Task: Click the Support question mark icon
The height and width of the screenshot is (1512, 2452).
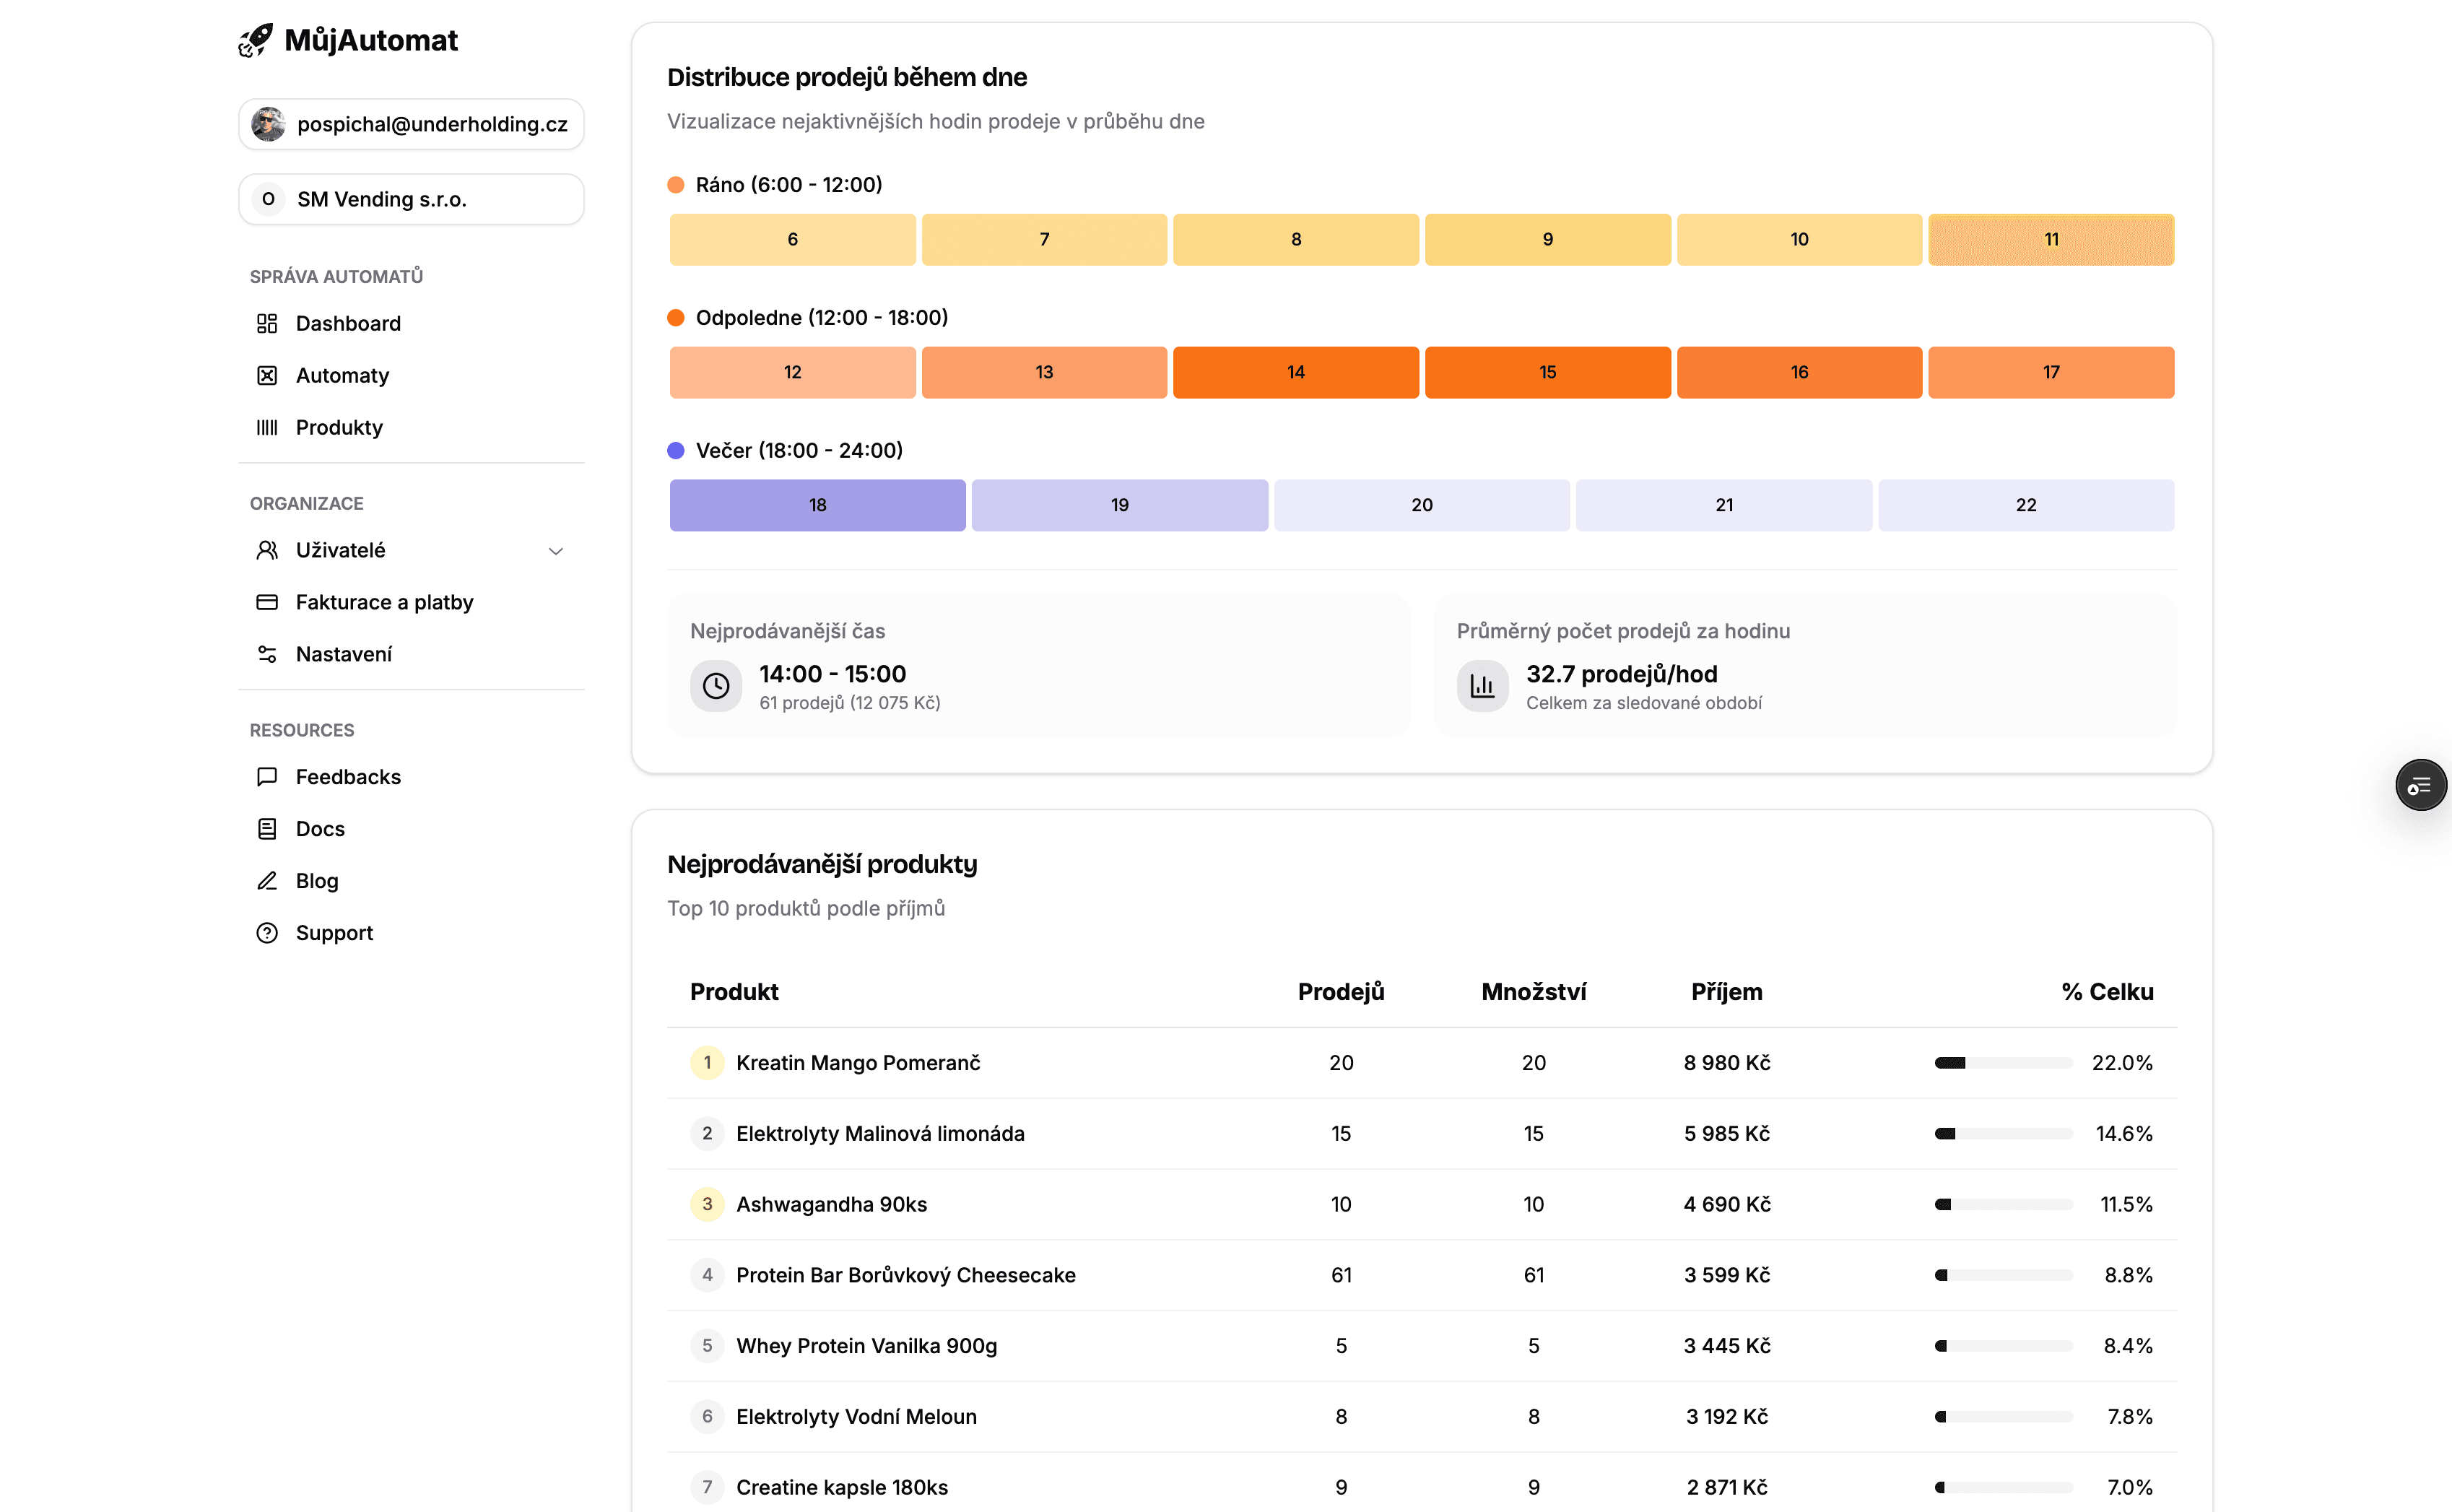Action: point(267,933)
